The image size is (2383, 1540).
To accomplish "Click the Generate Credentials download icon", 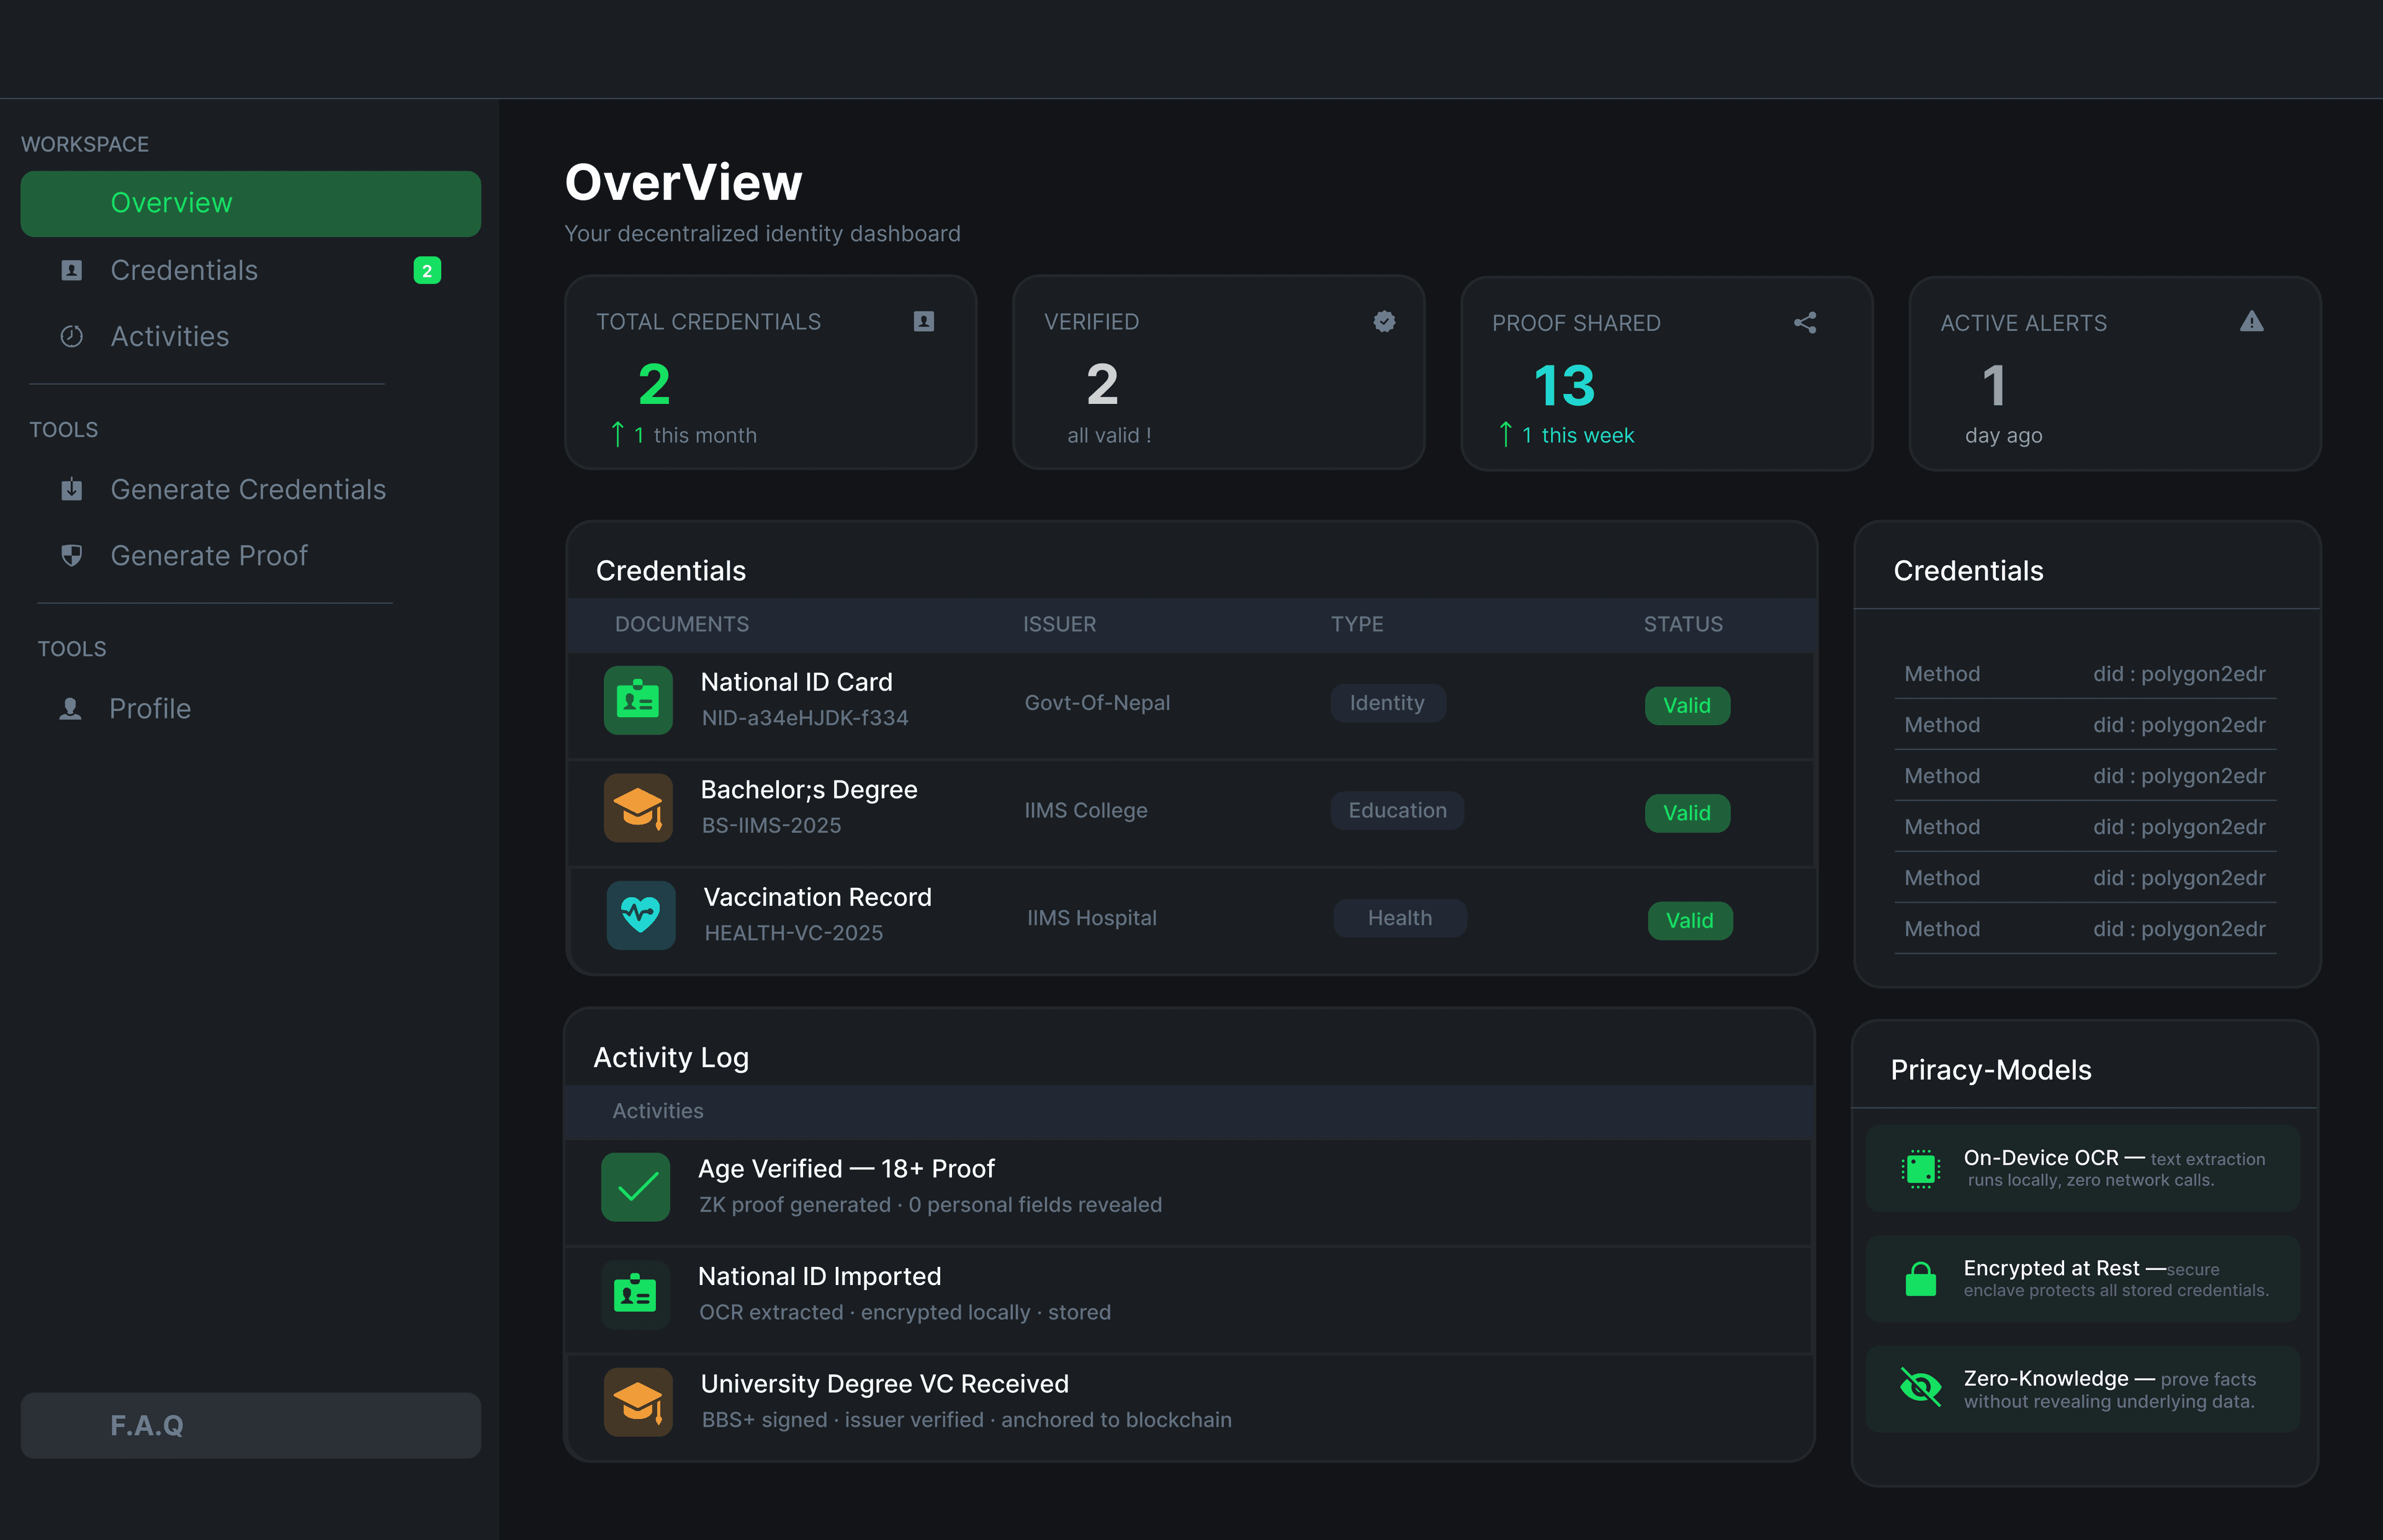I will pos(71,489).
